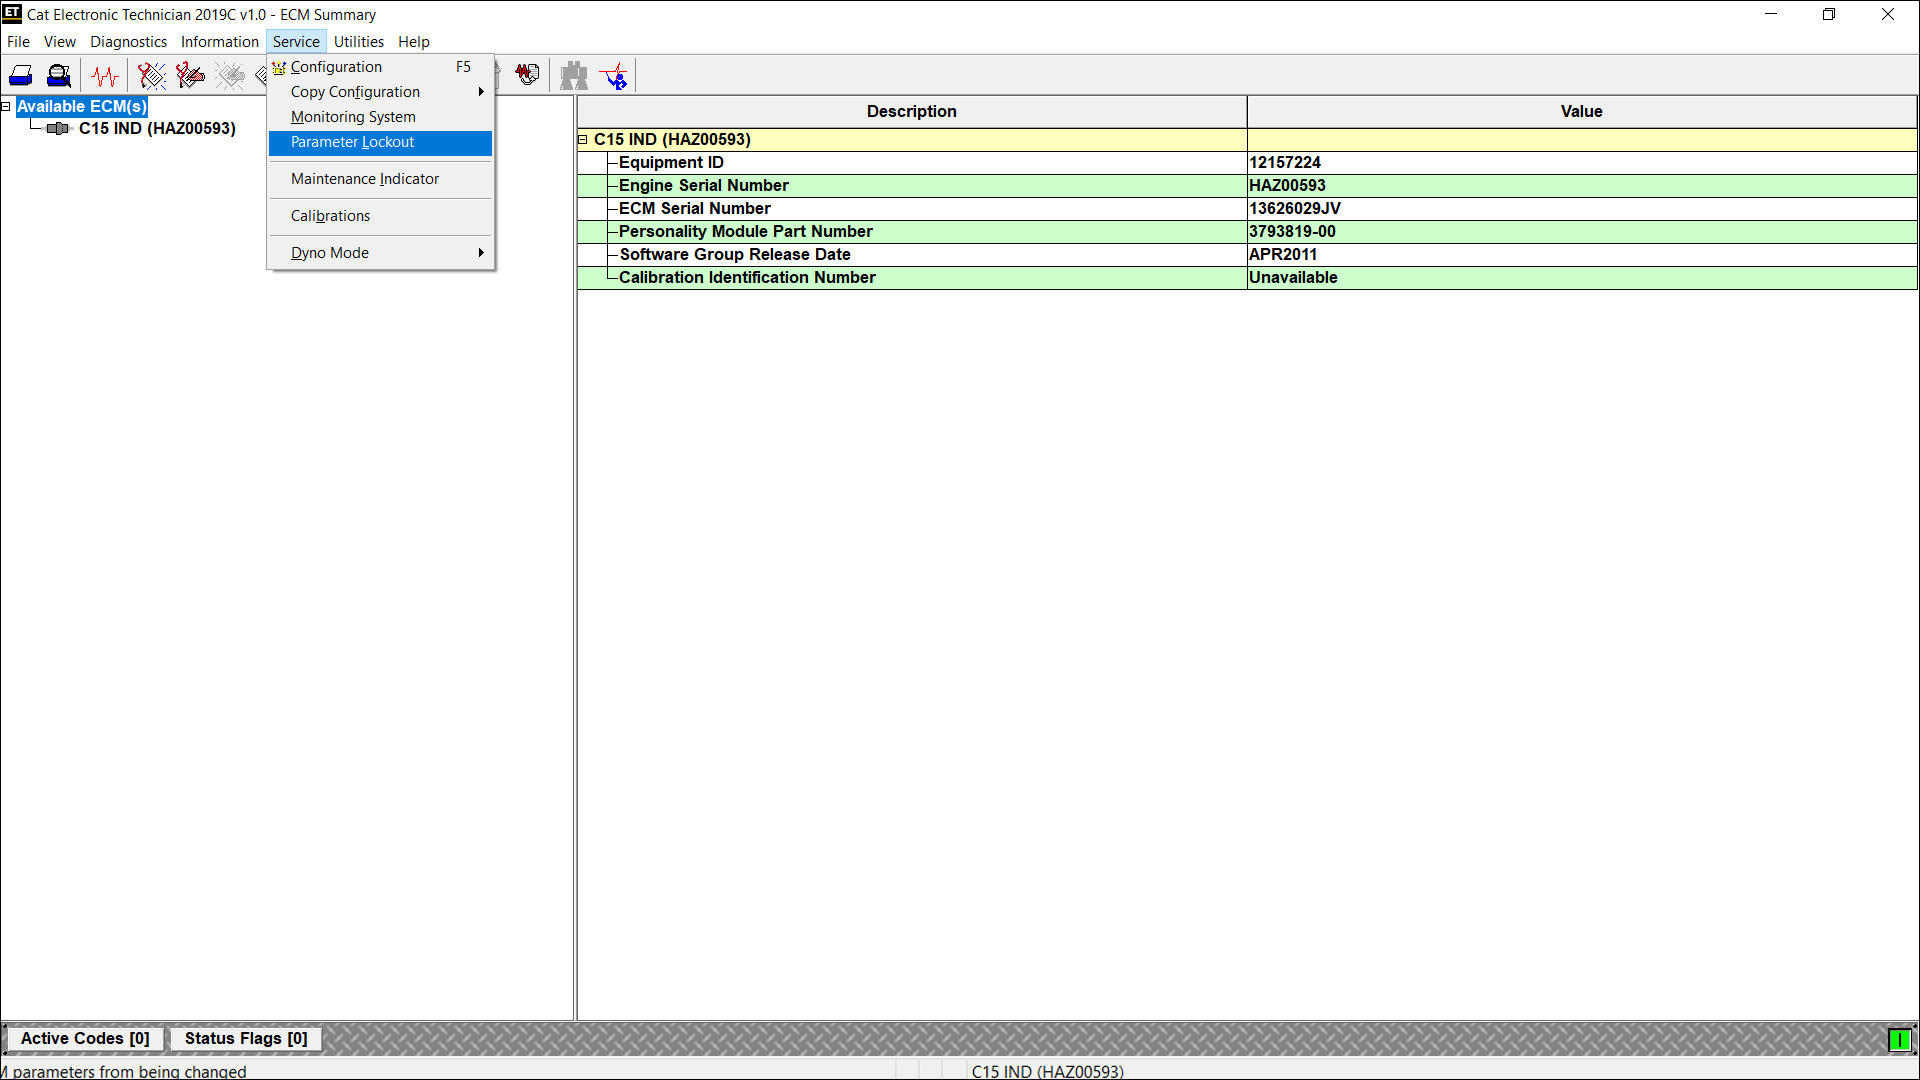Click the Print Preview toolbar icon
The width and height of the screenshot is (1920, 1080).
59,76
